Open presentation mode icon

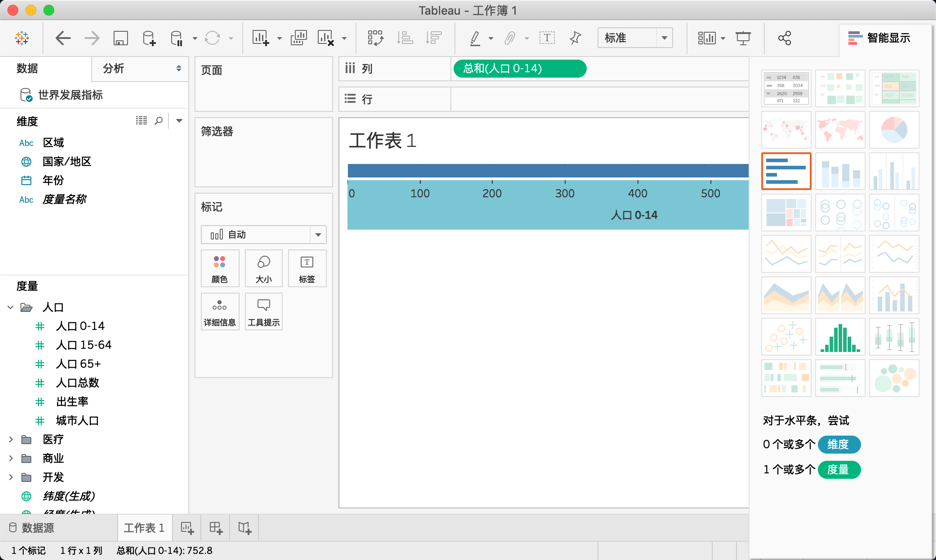(743, 38)
